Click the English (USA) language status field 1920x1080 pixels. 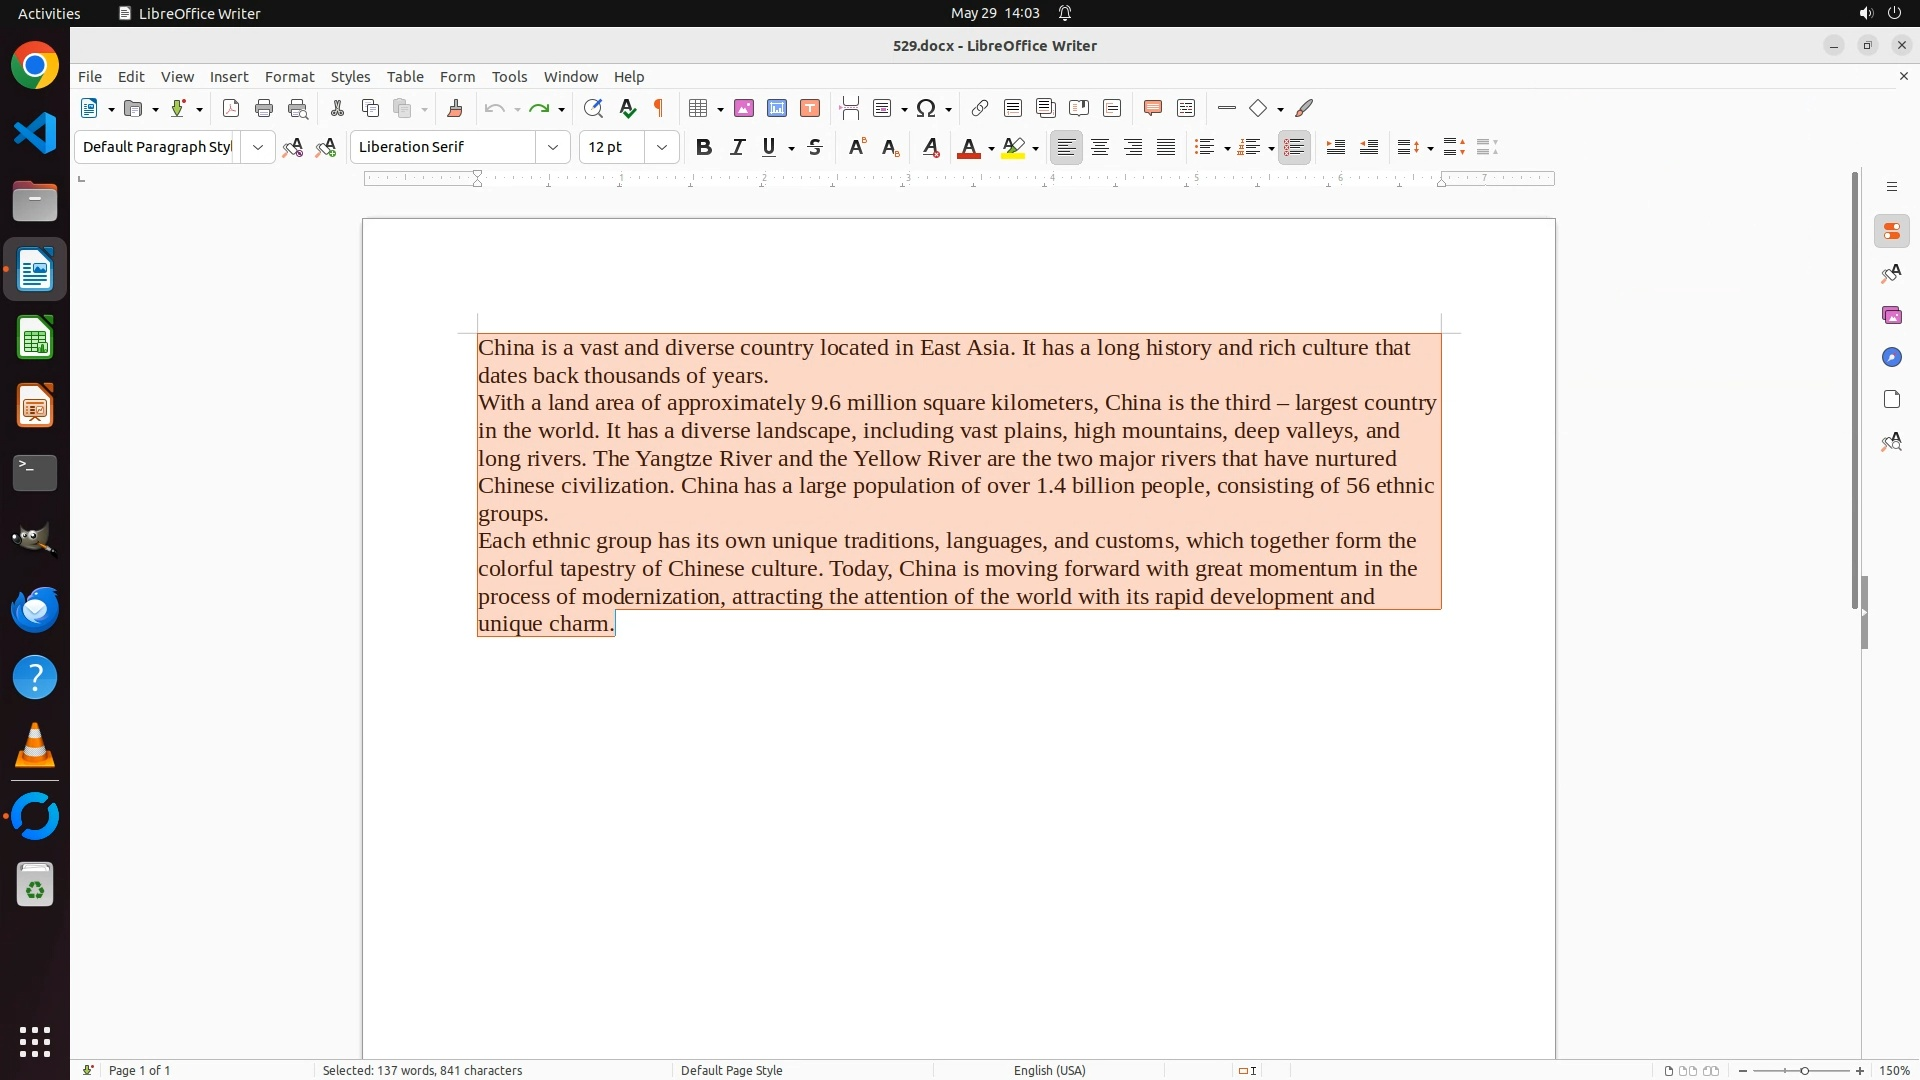point(1049,1070)
